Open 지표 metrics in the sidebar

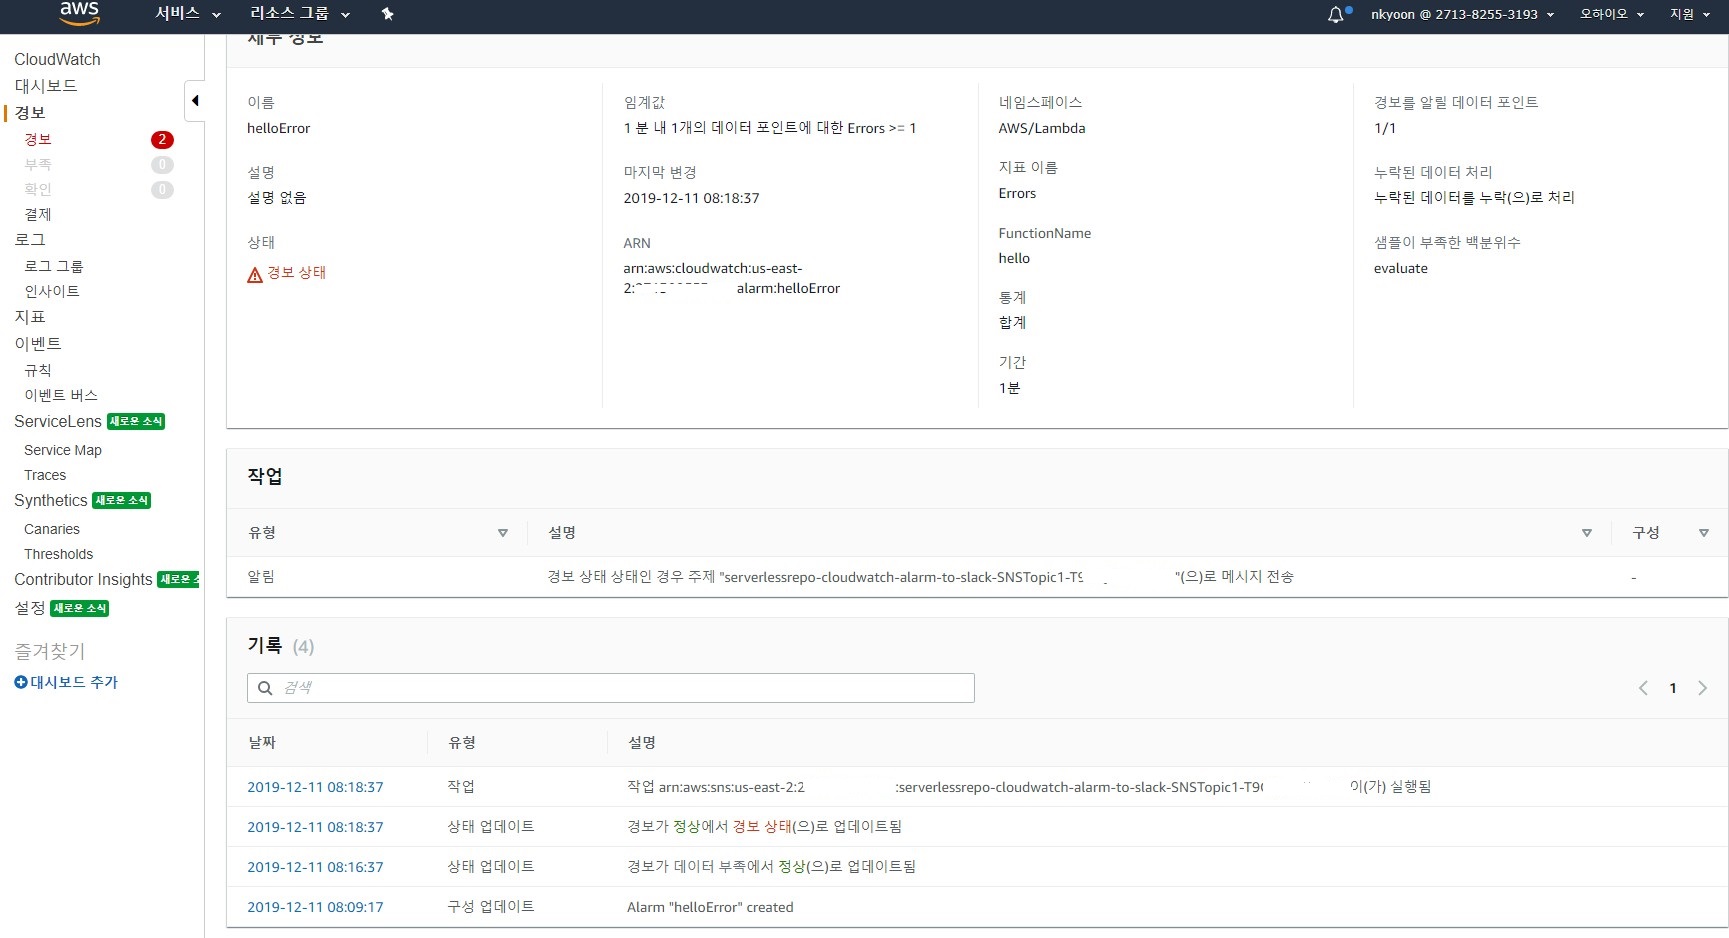point(30,317)
